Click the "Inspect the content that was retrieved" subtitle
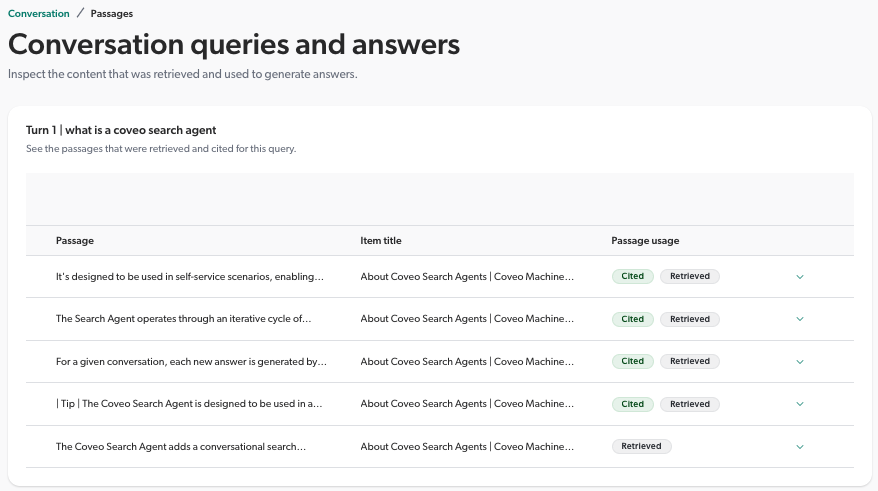Image resolution: width=878 pixels, height=491 pixels. [x=183, y=74]
